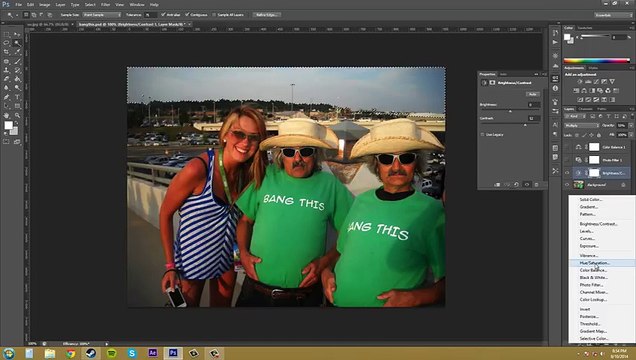Image resolution: width=636 pixels, height=360 pixels.
Task: Switch to the Channels tab
Action: (x=585, y=109)
